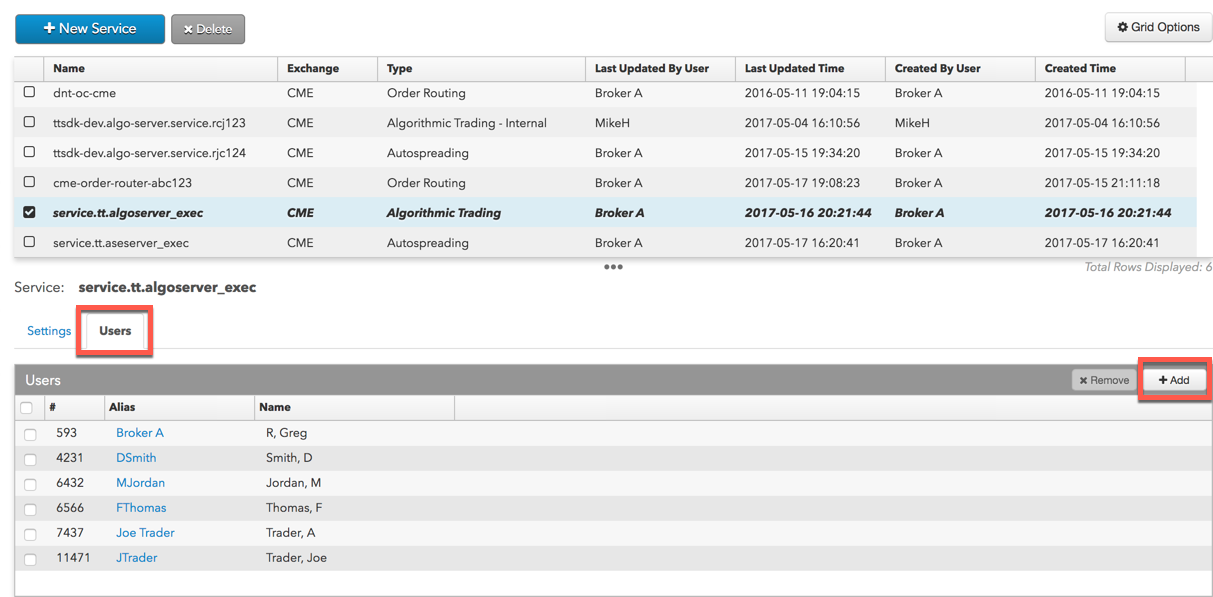1213x597 pixels.
Task: Click the Remove user button
Action: point(1104,380)
